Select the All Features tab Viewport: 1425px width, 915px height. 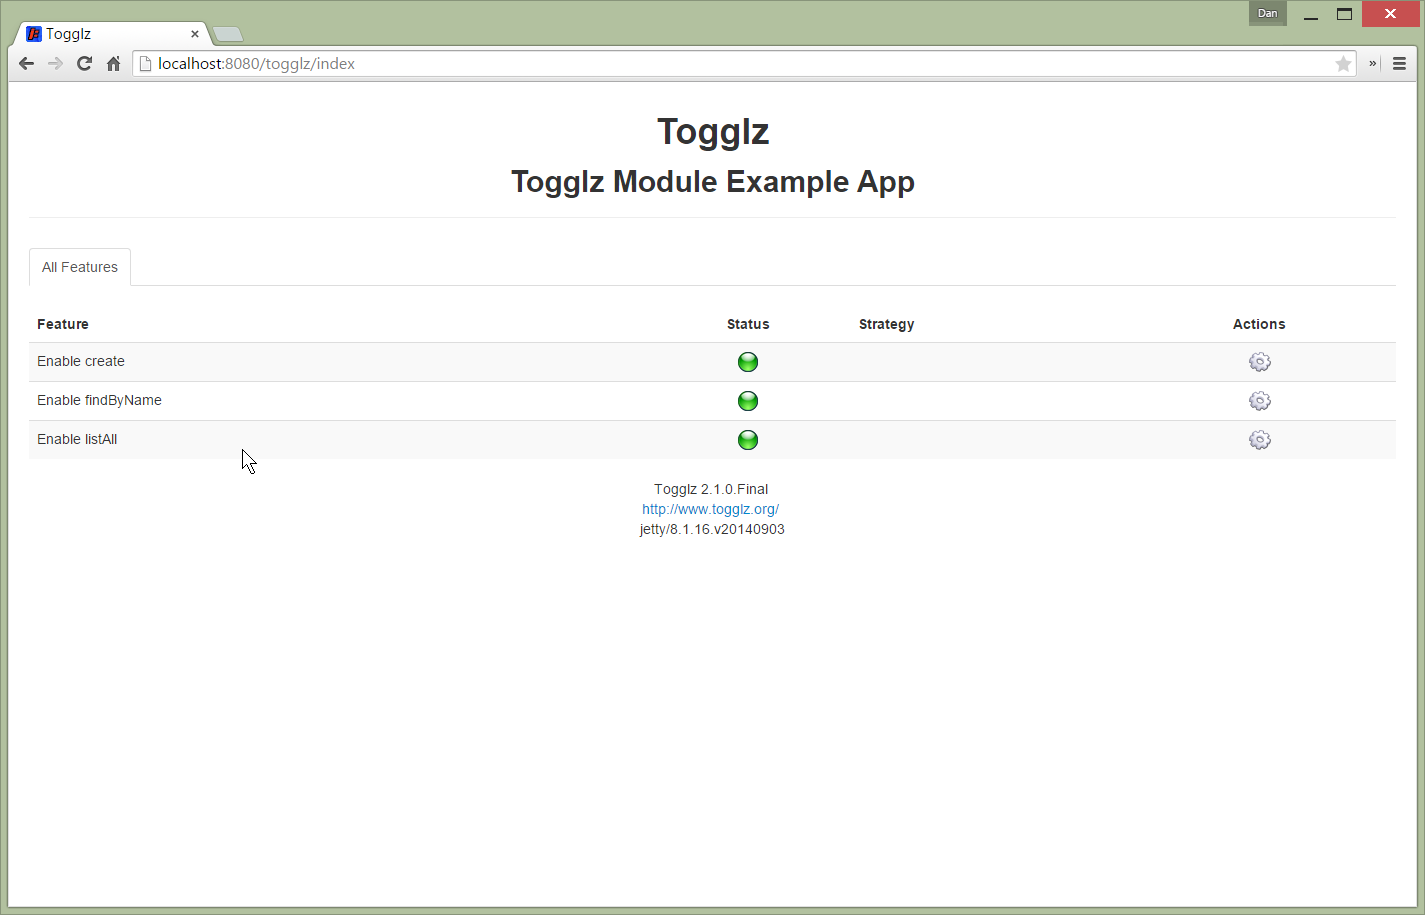80,267
